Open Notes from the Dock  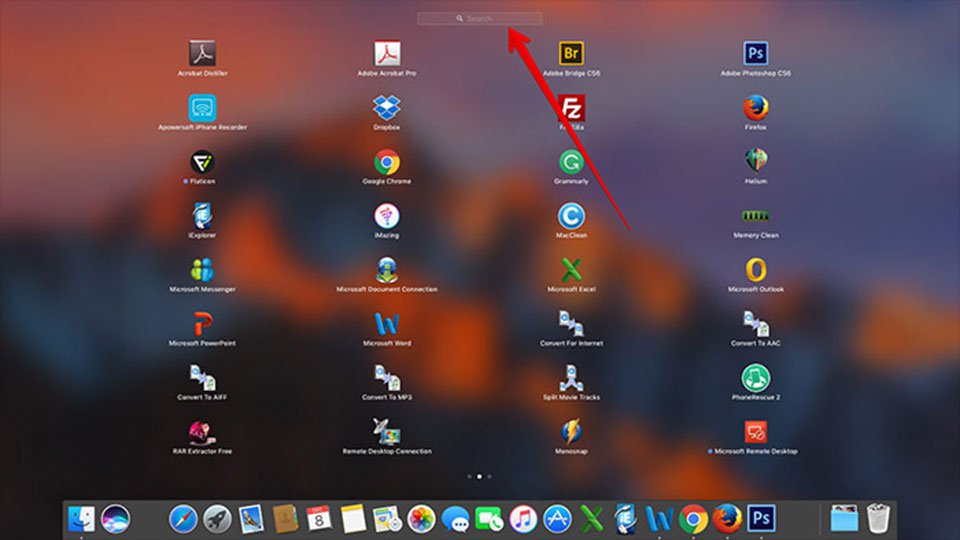(353, 519)
